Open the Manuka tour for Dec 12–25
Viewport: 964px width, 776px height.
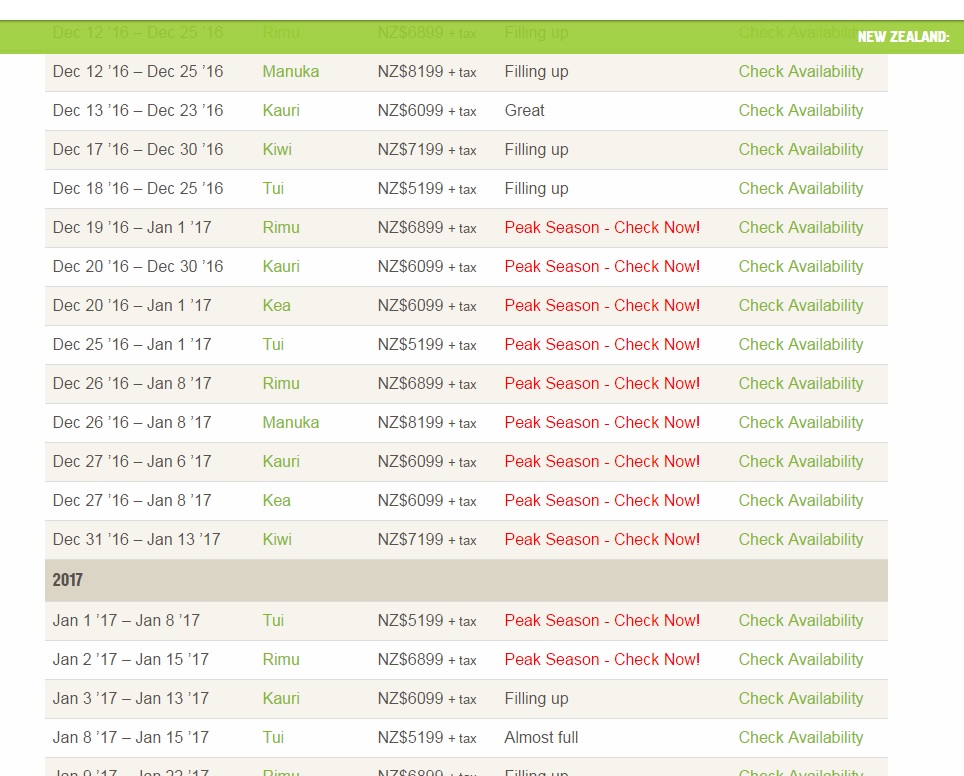click(290, 72)
